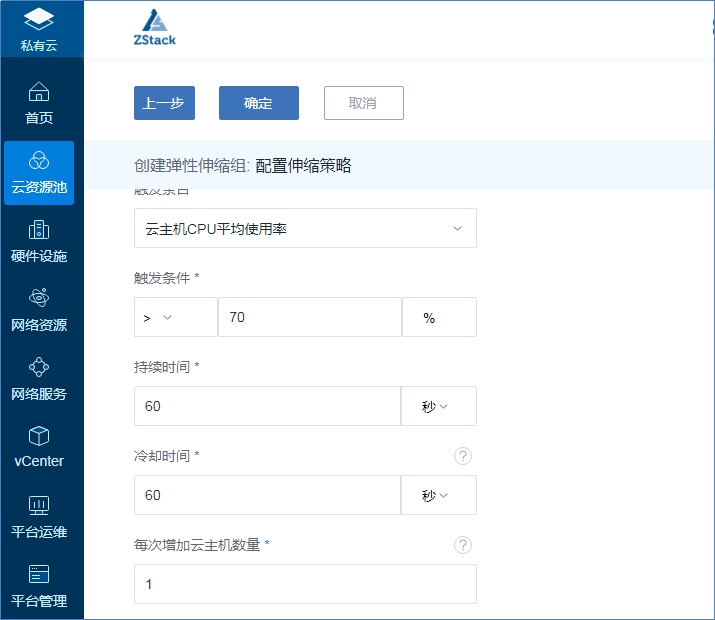This screenshot has width=715, height=620.
Task: Click 触发条件 label text
Action: pyautogui.click(x=162, y=278)
